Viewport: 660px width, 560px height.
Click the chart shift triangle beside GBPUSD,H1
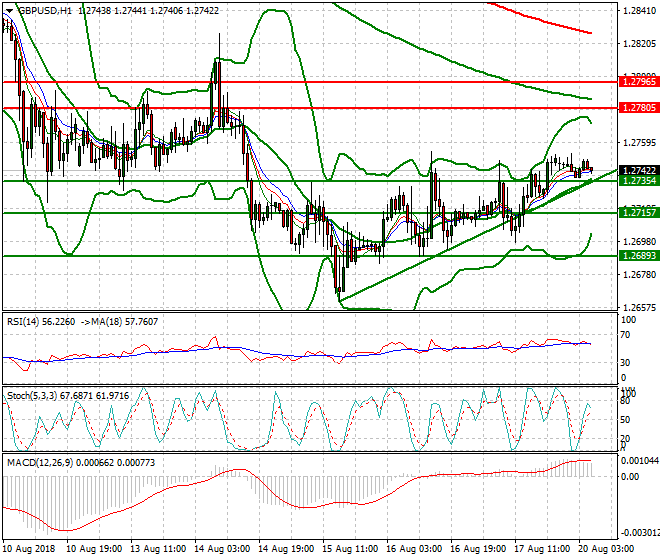(x=7, y=10)
